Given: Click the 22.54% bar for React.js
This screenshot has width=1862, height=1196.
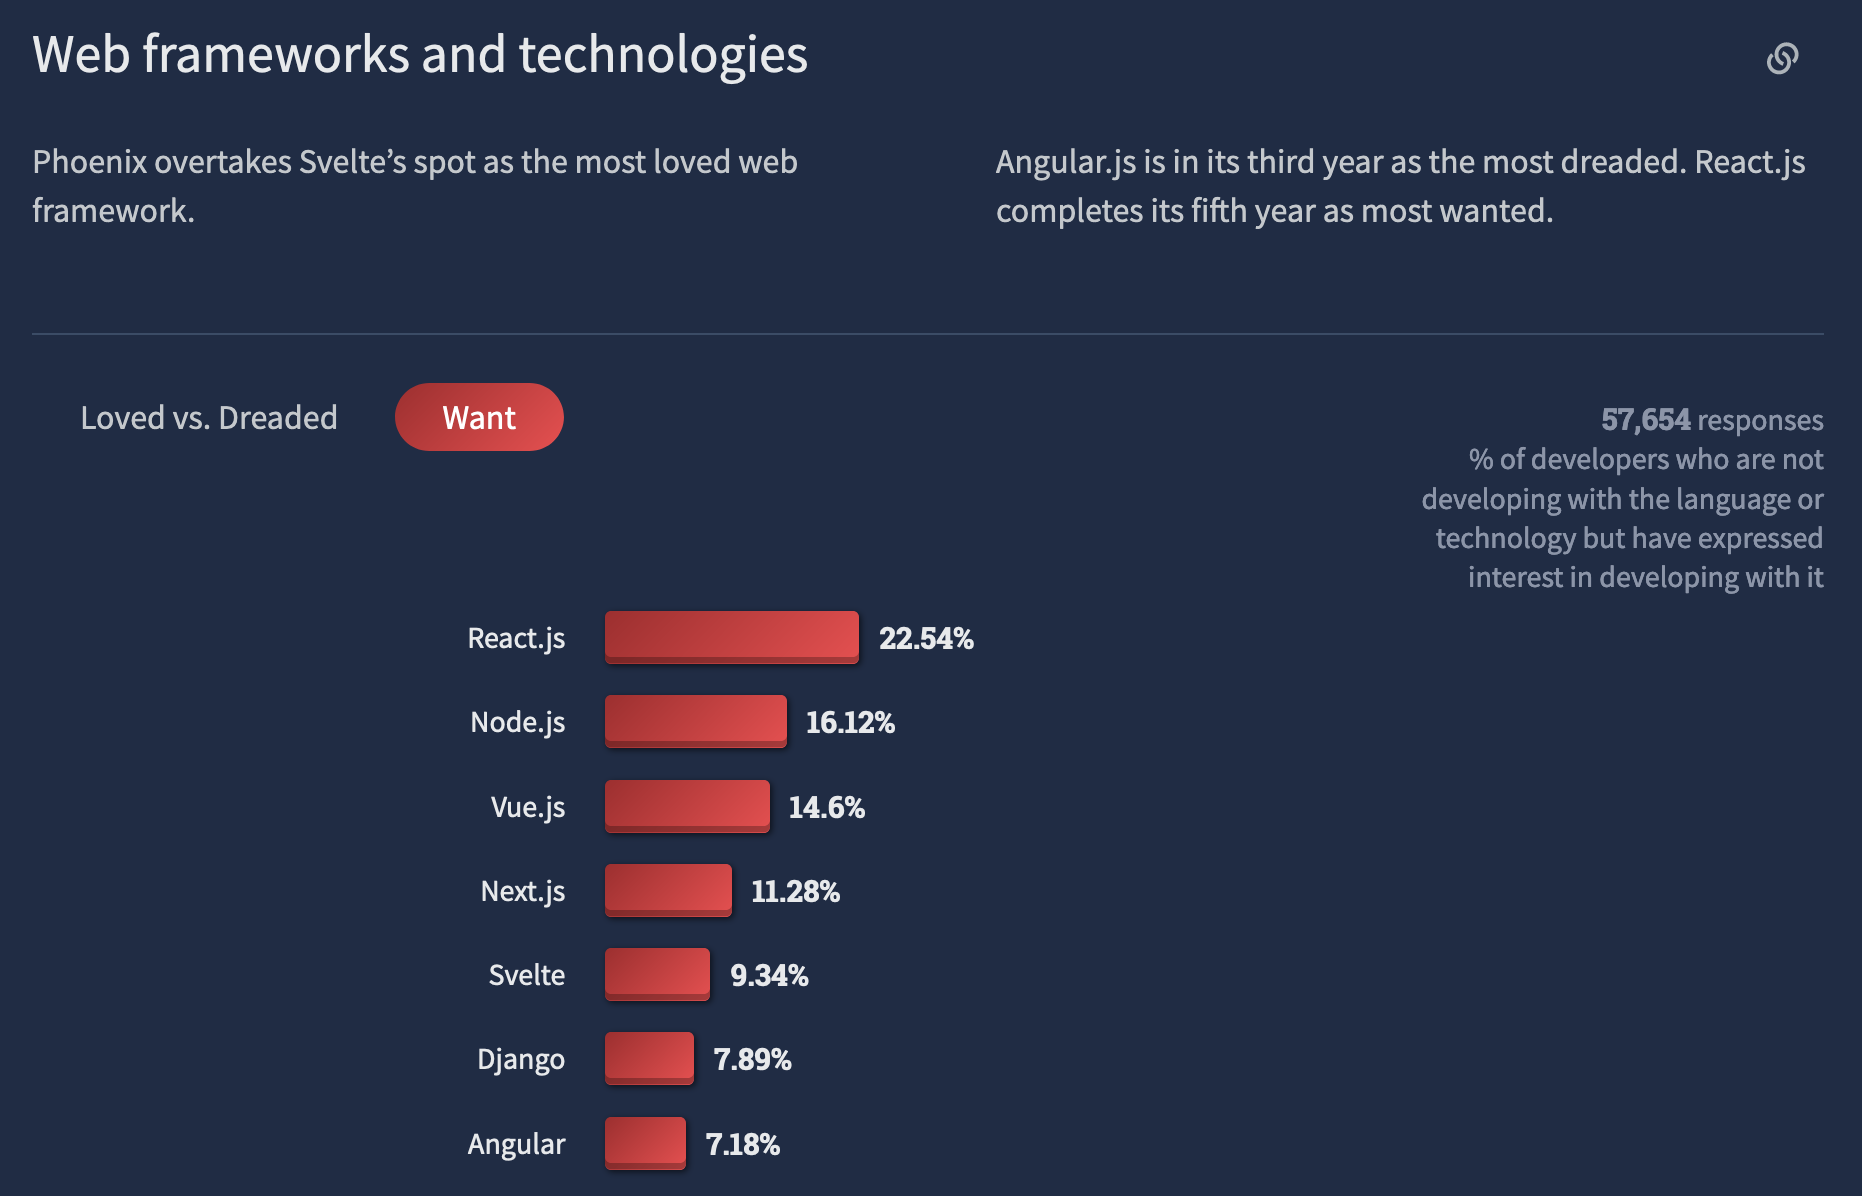Looking at the screenshot, I should [731, 637].
